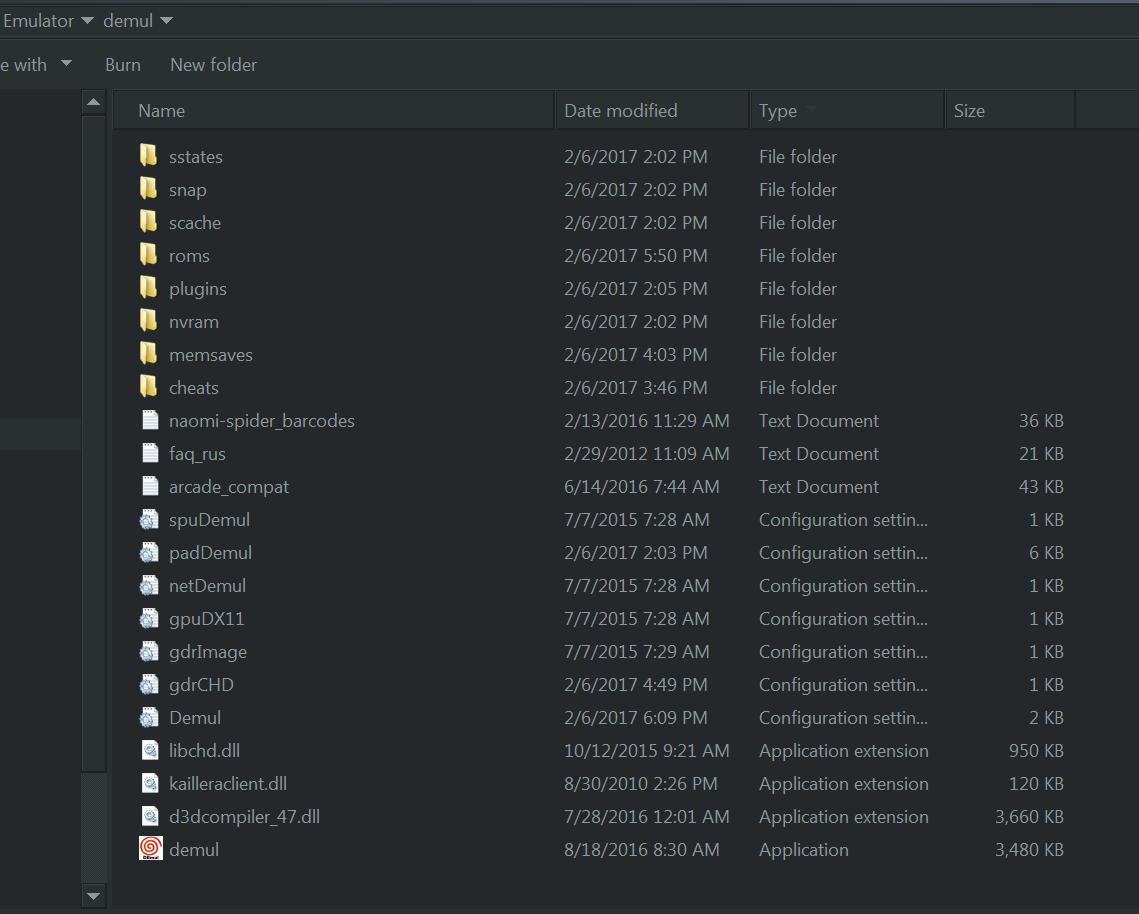This screenshot has height=914, width=1139.
Task: Click the nvram folder icon
Action: 148,321
